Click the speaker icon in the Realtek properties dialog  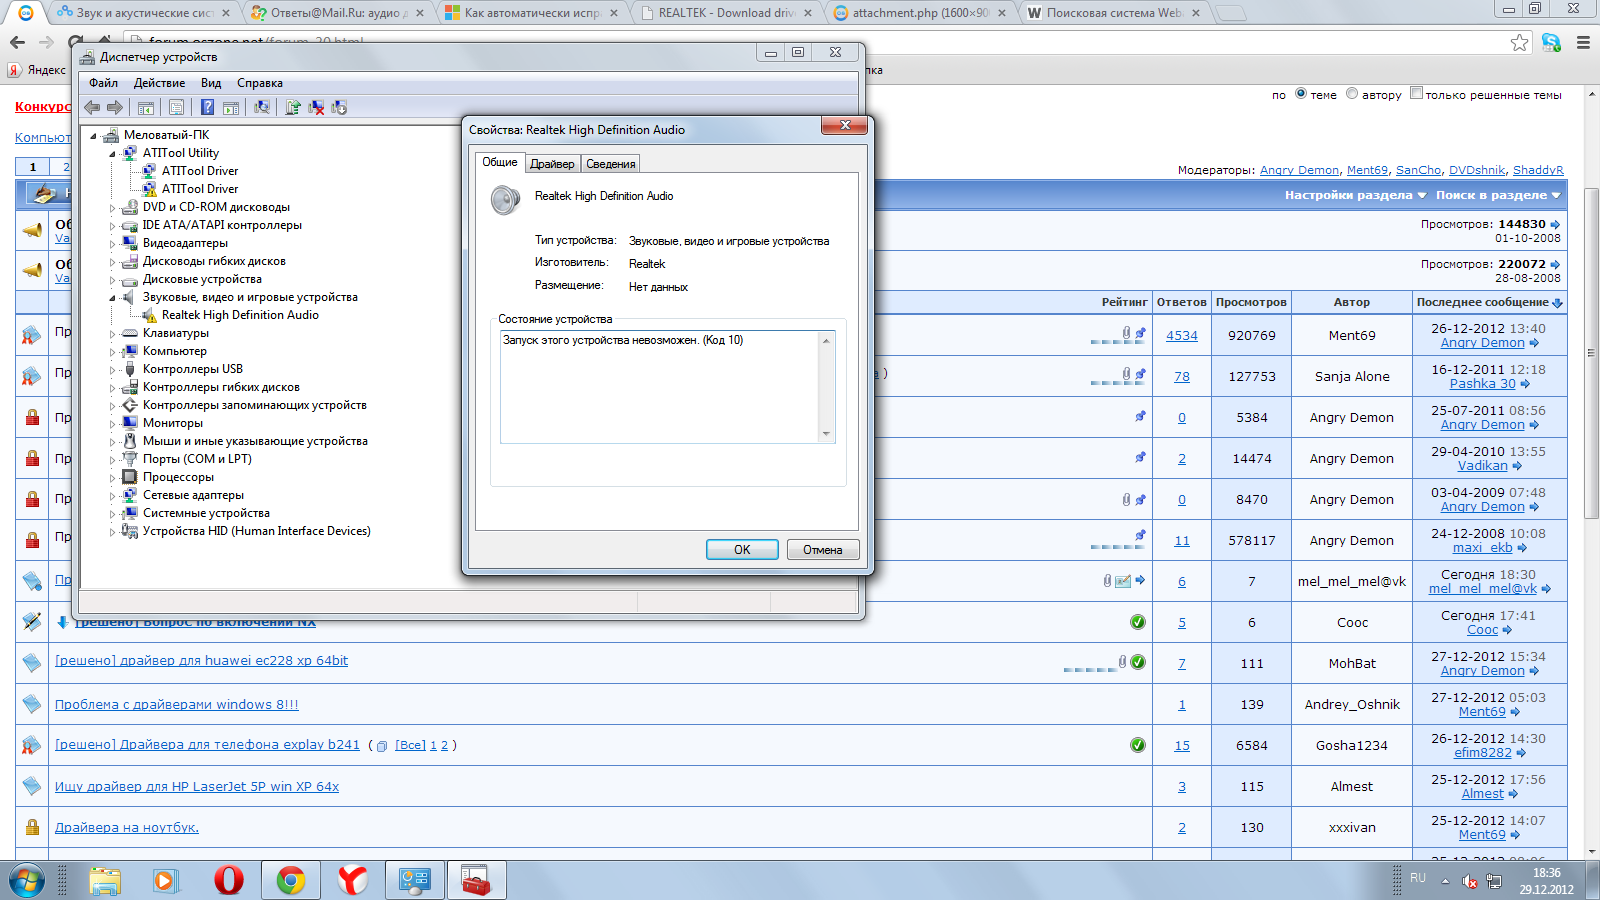505,200
